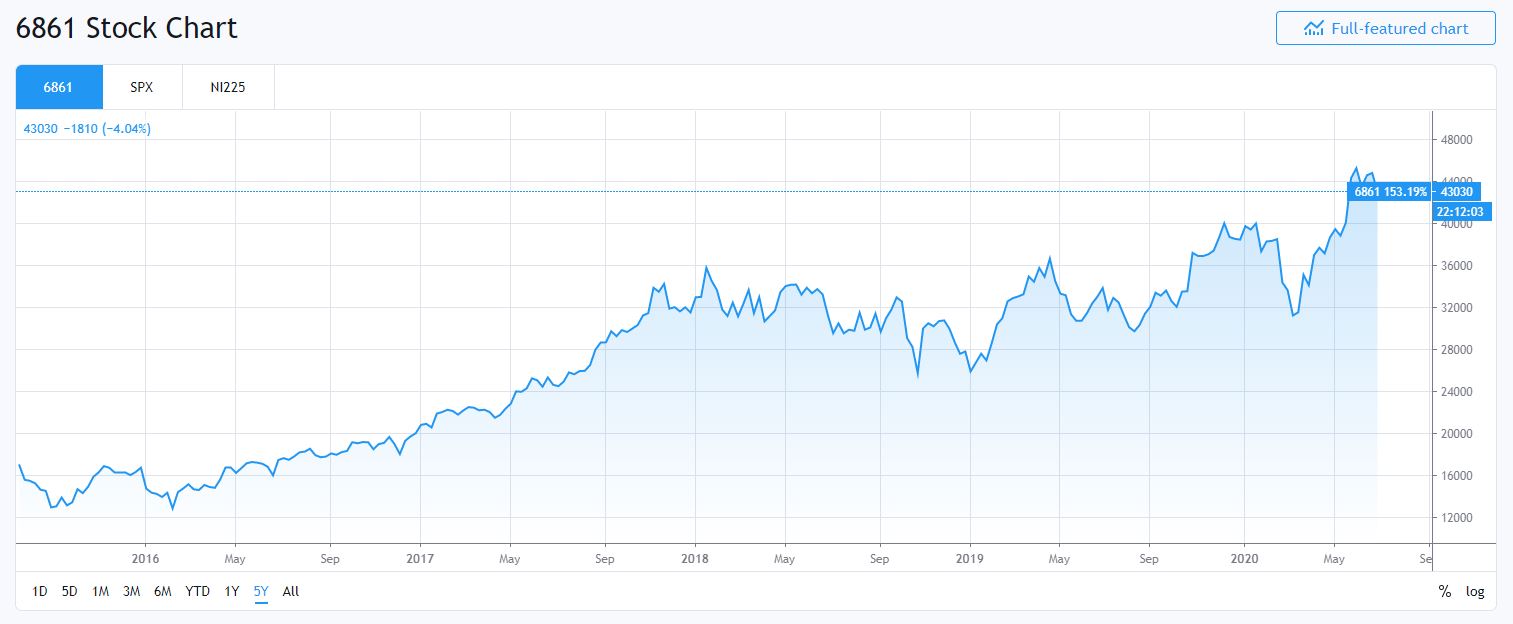Screen dimensions: 1513x624
Task: Select the 6M time range
Action: (162, 591)
